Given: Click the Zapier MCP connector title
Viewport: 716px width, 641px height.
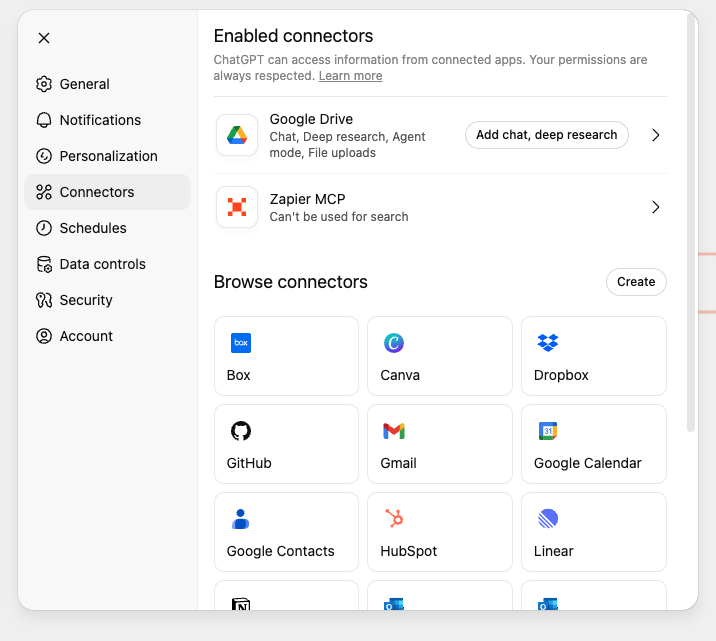Looking at the screenshot, I should 308,199.
